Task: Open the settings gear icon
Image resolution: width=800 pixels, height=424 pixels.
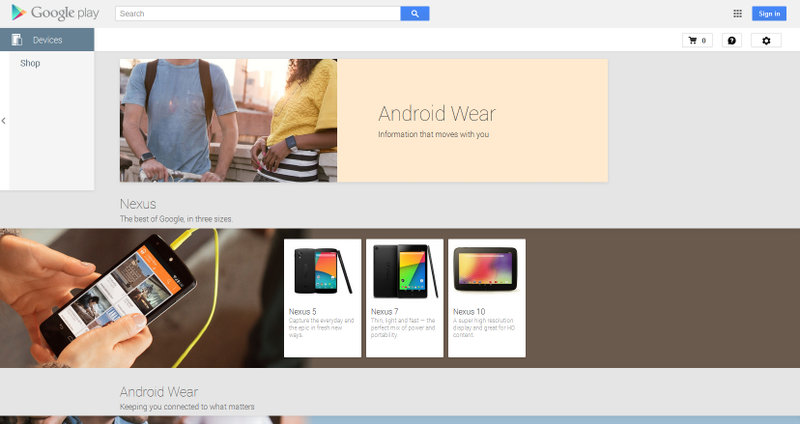Action: pos(766,40)
